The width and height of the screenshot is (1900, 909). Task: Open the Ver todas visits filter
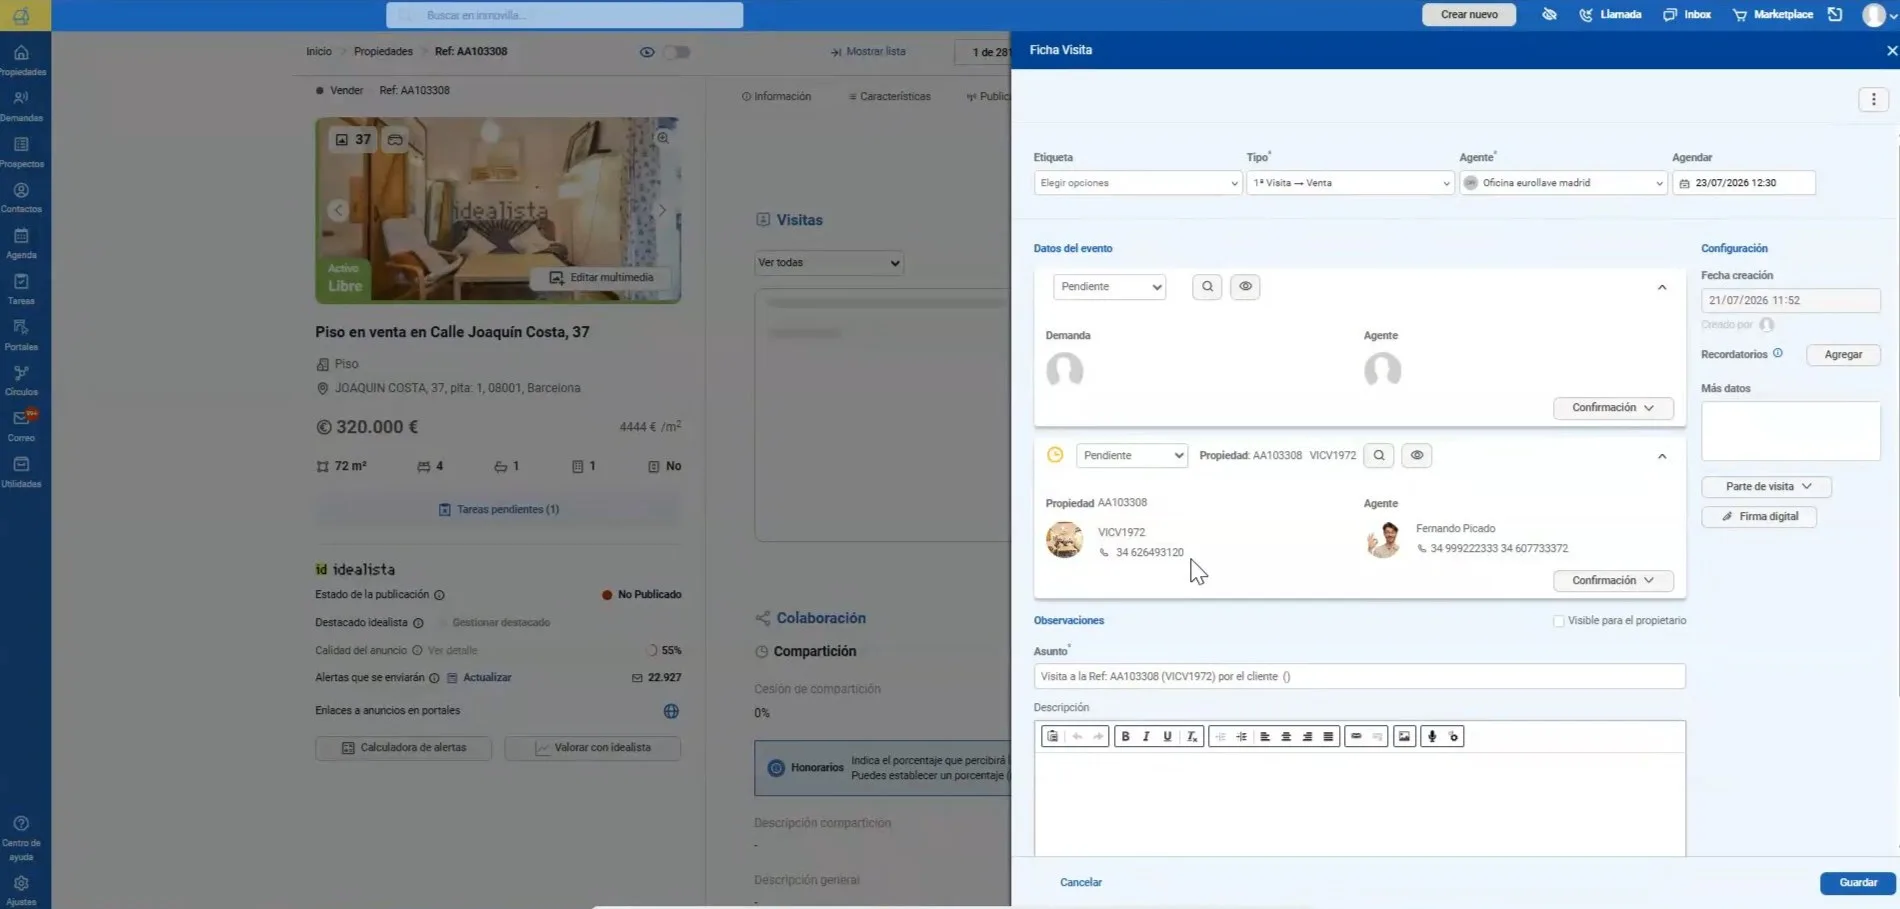(829, 263)
